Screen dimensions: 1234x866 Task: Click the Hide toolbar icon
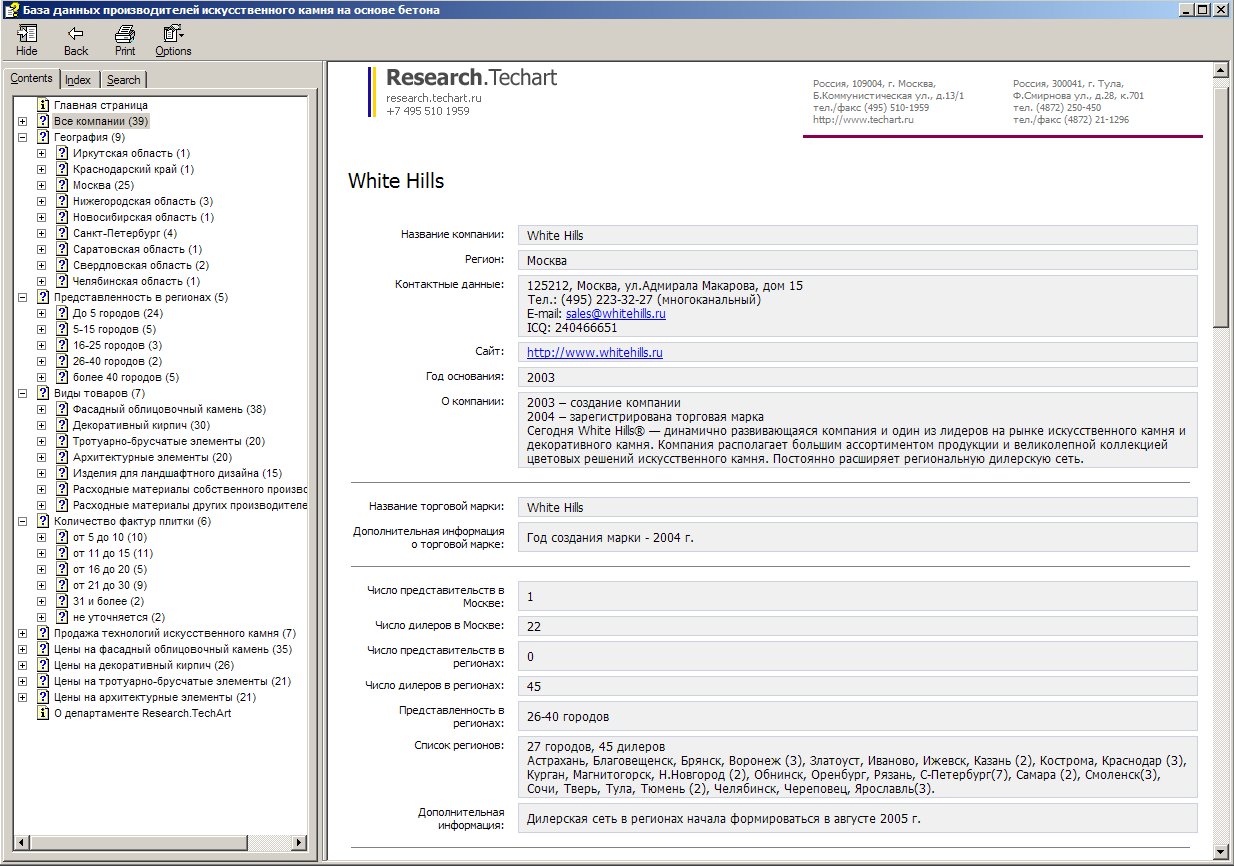tap(27, 33)
